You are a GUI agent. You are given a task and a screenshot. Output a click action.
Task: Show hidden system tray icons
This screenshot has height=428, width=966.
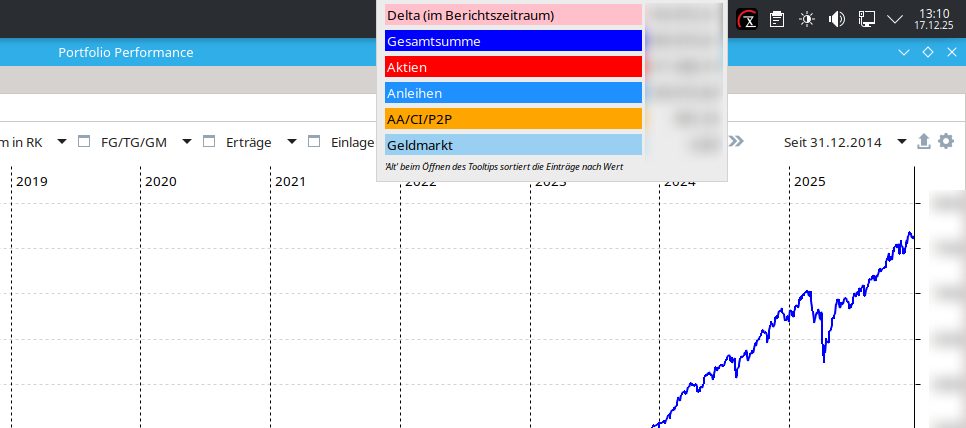895,19
